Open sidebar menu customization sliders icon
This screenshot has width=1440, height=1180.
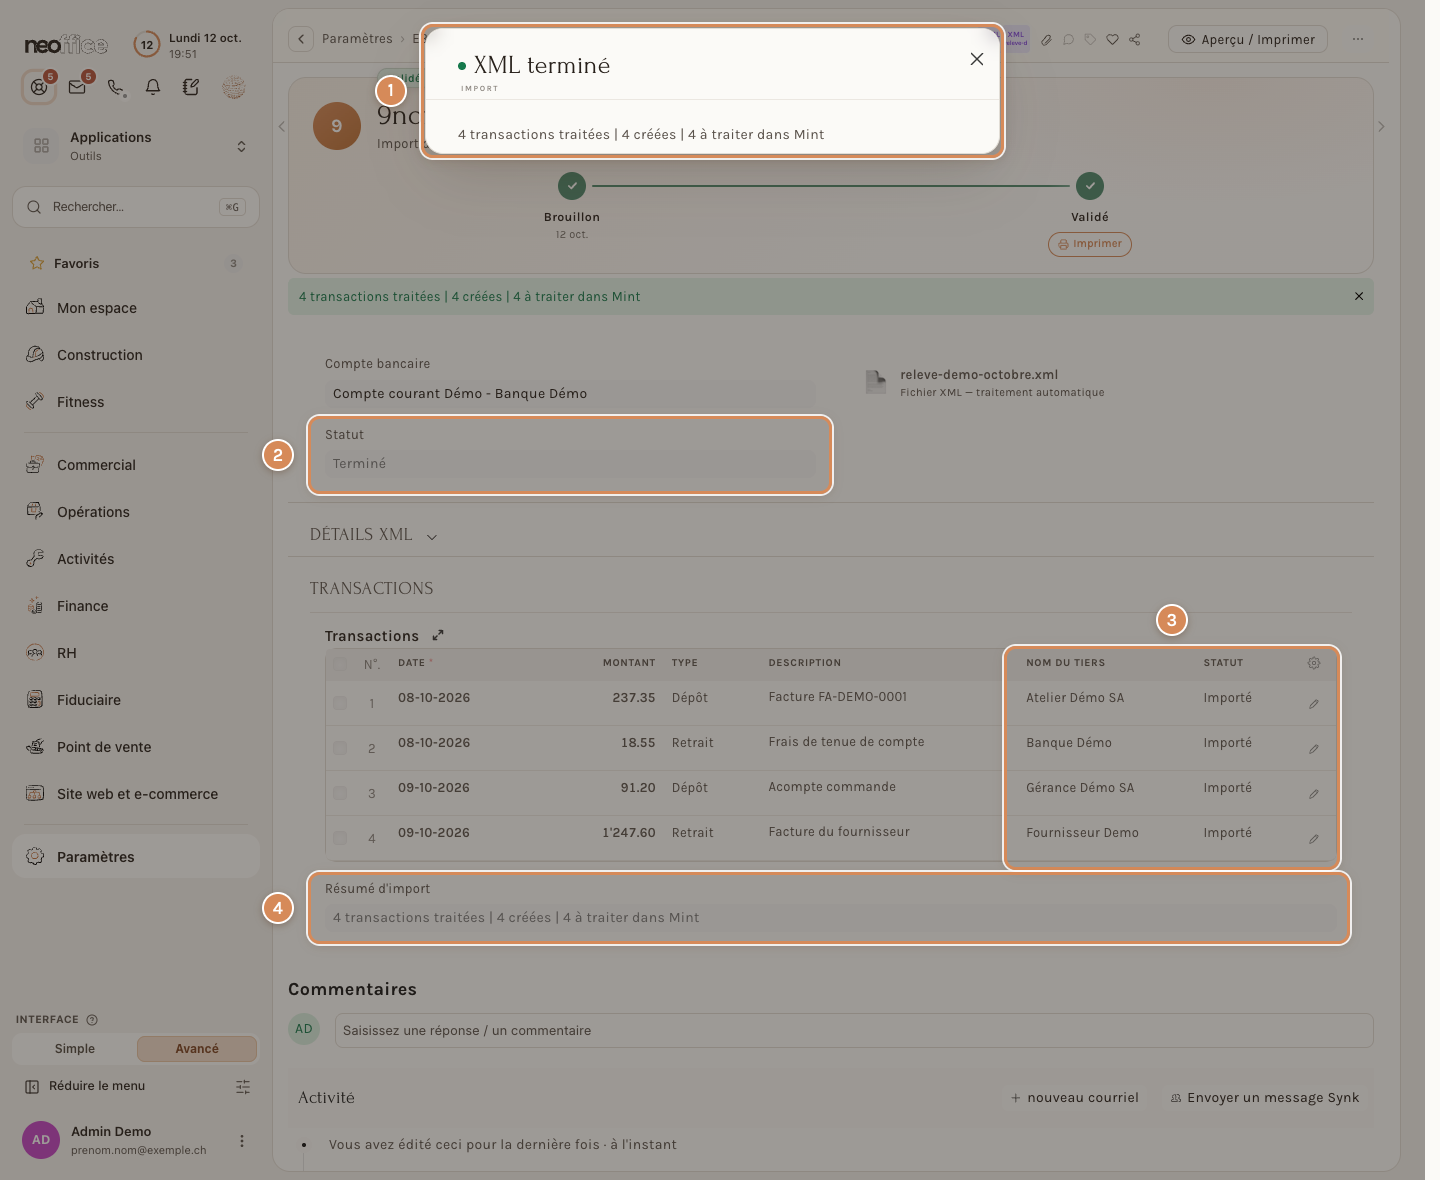point(243,1087)
